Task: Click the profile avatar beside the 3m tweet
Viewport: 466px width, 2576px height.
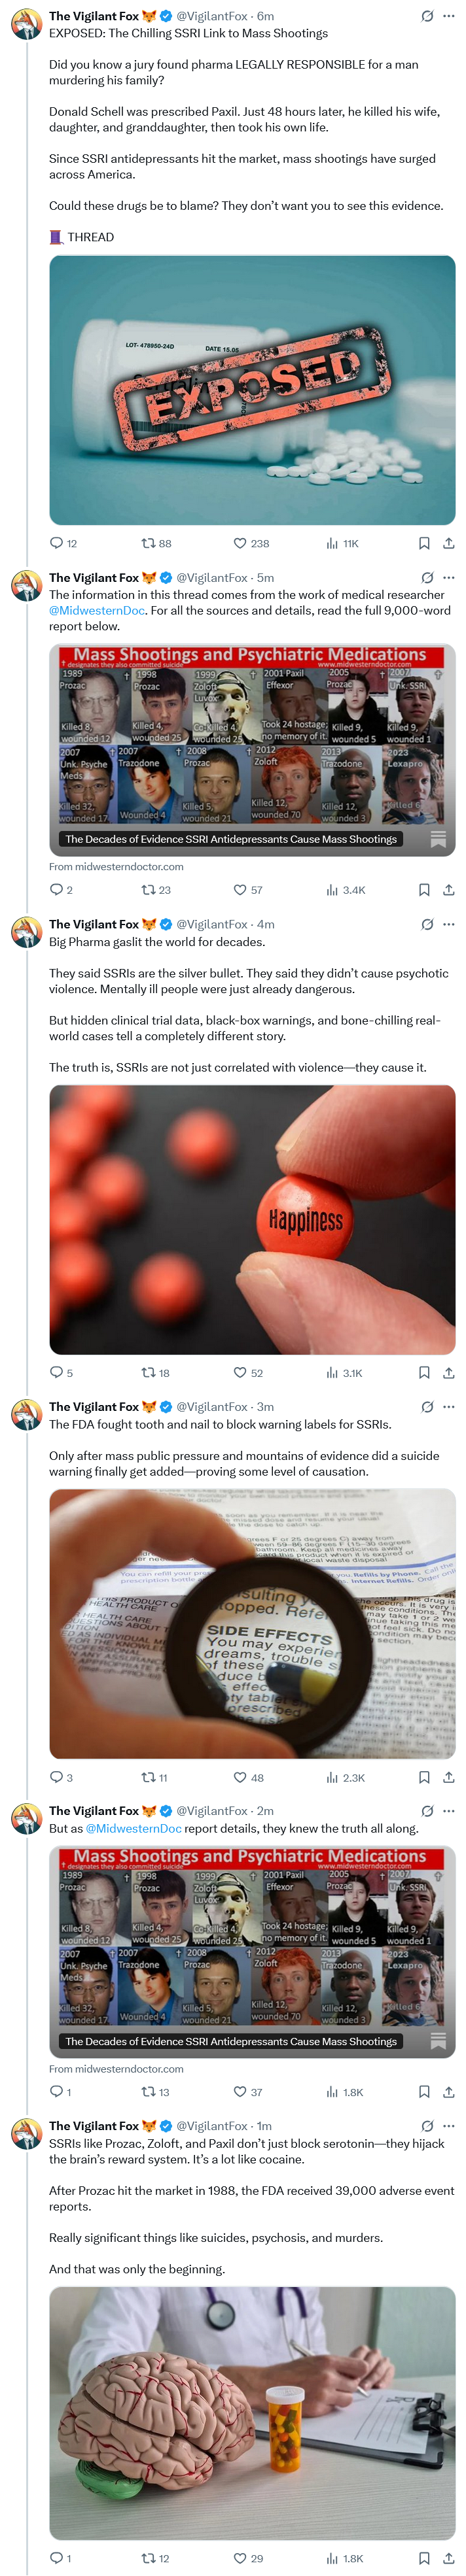Action: pyautogui.click(x=26, y=1415)
